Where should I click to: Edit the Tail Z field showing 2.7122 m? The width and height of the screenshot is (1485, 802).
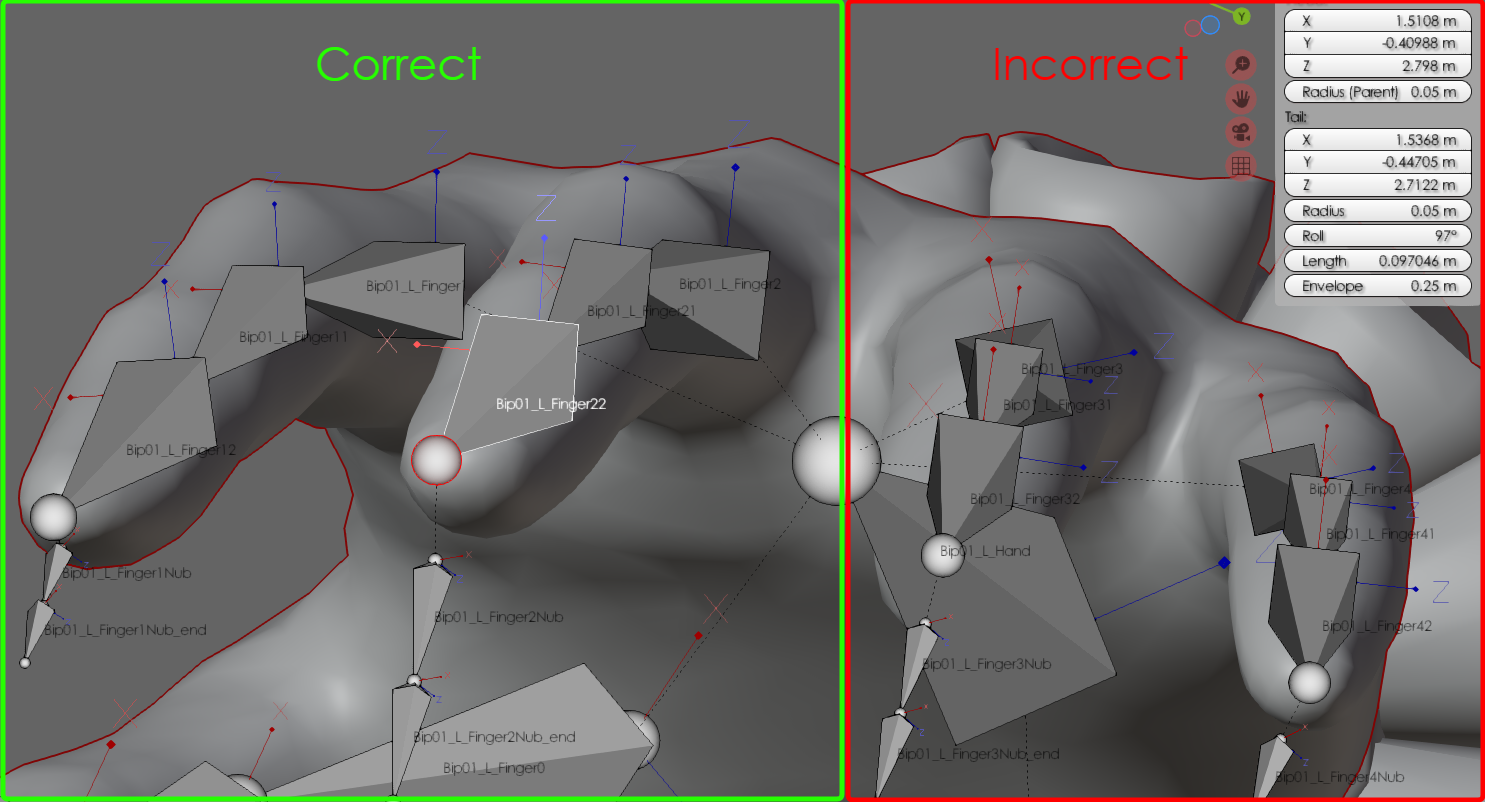(1378, 185)
